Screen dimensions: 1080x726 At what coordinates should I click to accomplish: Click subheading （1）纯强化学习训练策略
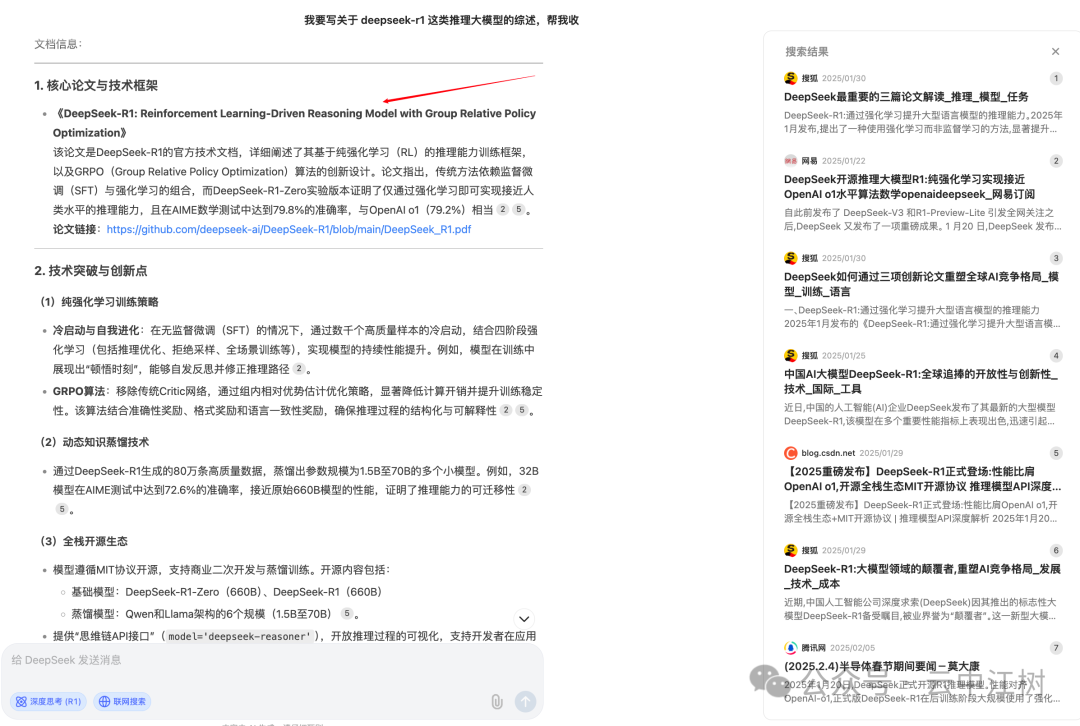(99, 302)
